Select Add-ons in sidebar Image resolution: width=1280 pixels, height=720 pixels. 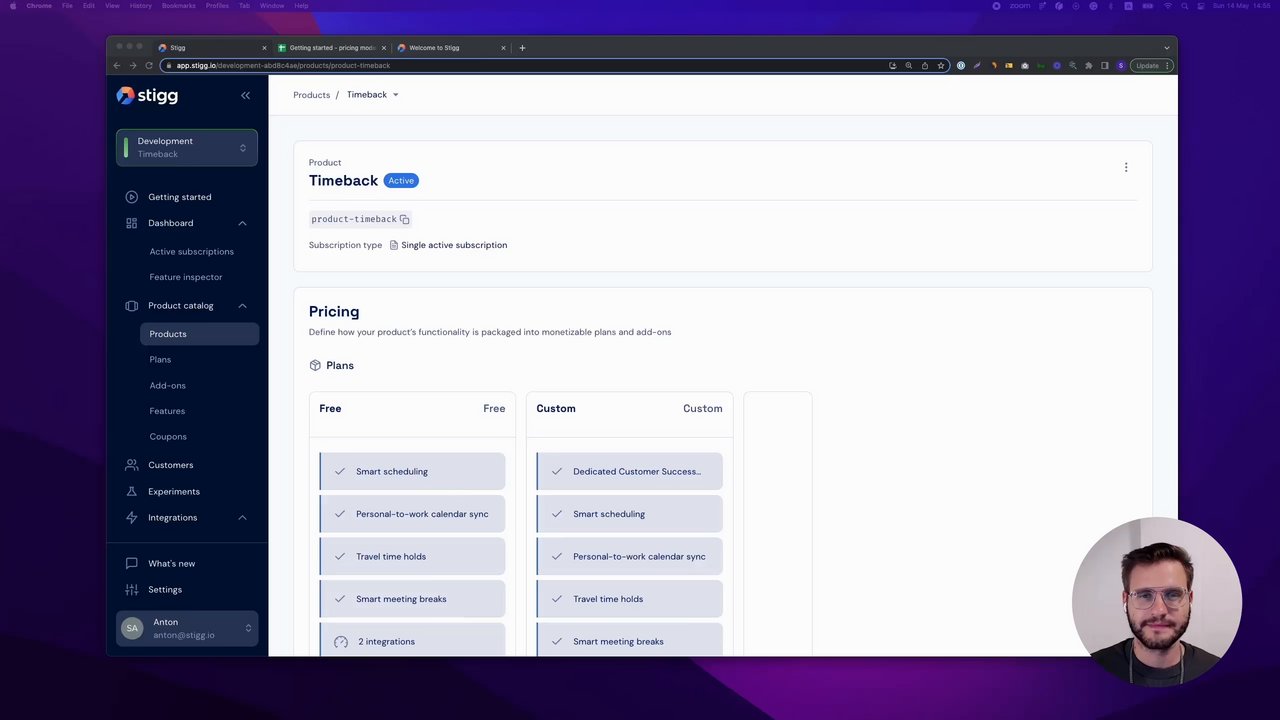click(x=167, y=385)
